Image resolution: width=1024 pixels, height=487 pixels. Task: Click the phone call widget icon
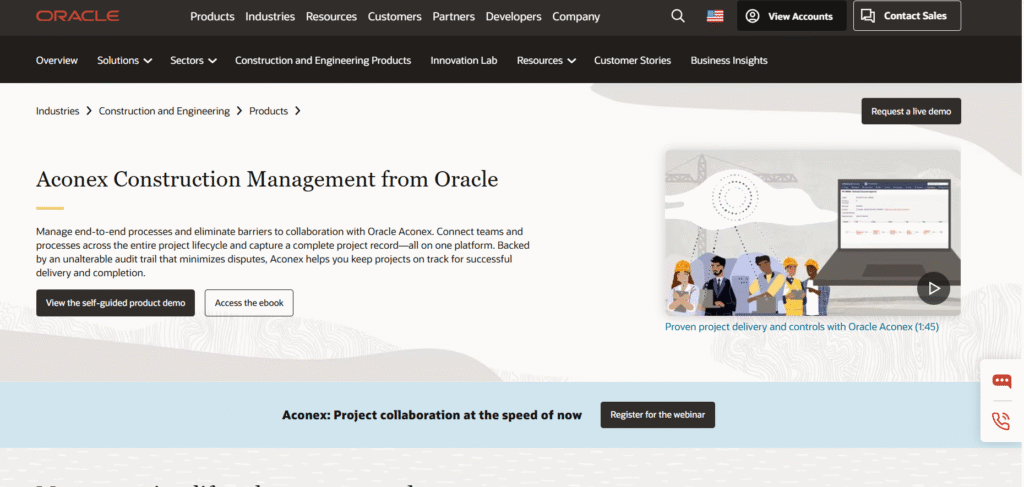(1001, 420)
